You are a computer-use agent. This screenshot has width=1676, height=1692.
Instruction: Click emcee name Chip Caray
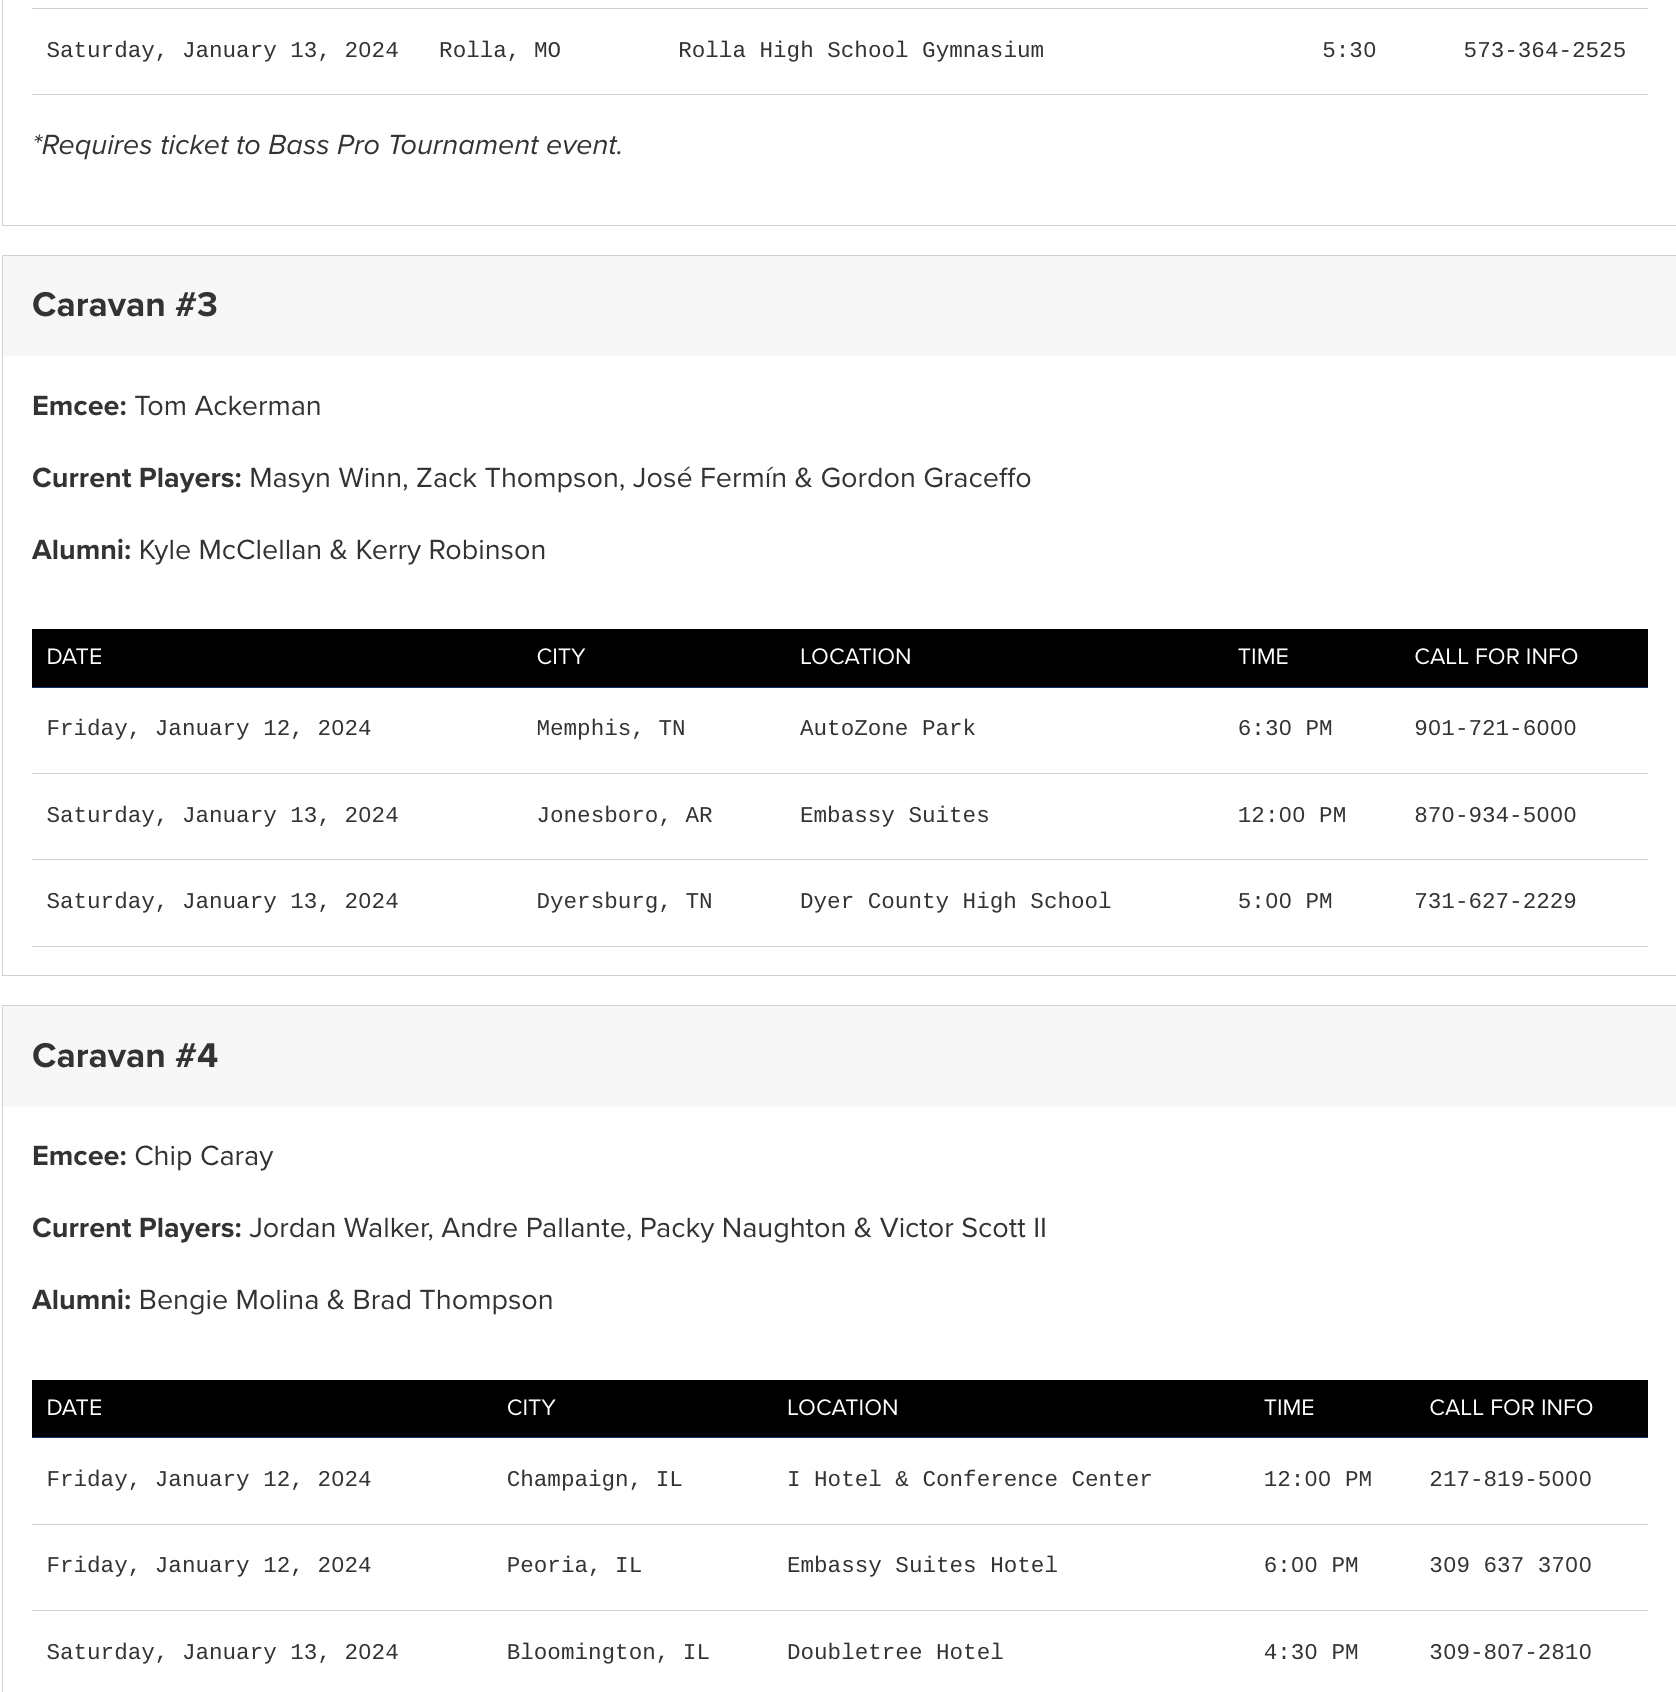(x=203, y=1156)
